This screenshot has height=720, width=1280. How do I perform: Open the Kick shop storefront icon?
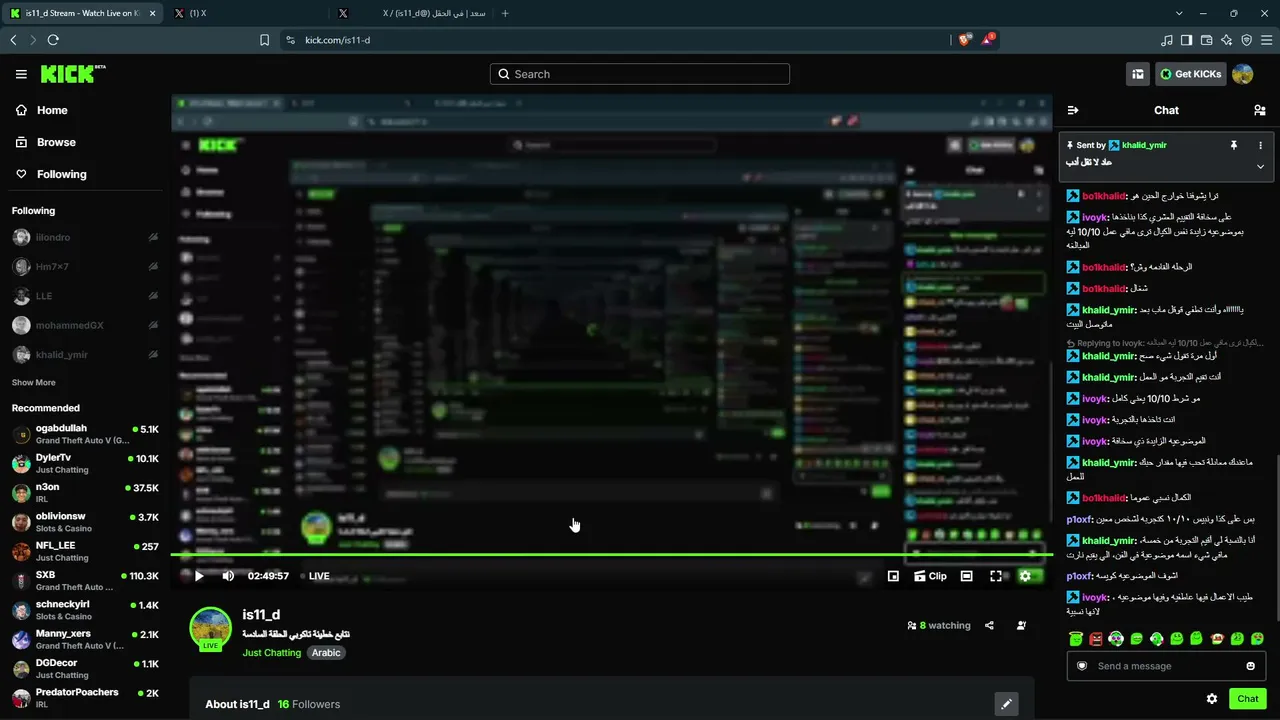coord(1138,74)
